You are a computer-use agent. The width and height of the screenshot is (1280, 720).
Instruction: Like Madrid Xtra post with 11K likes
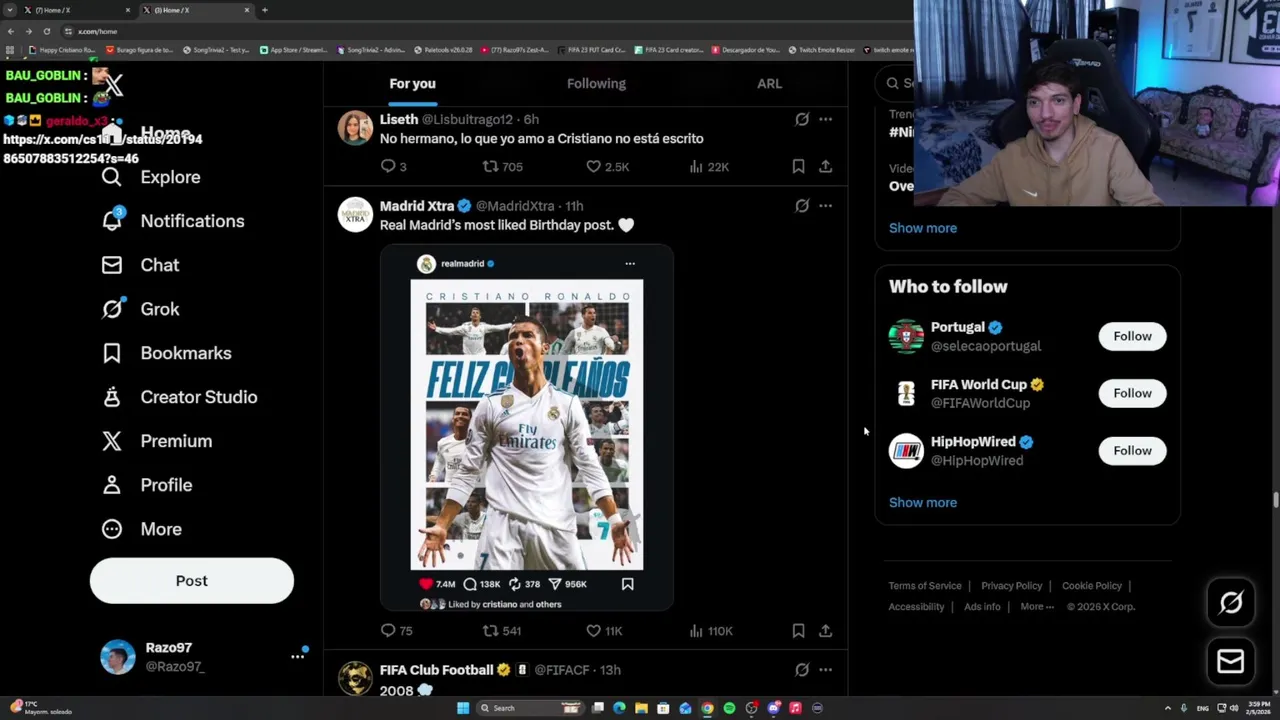pyautogui.click(x=604, y=630)
